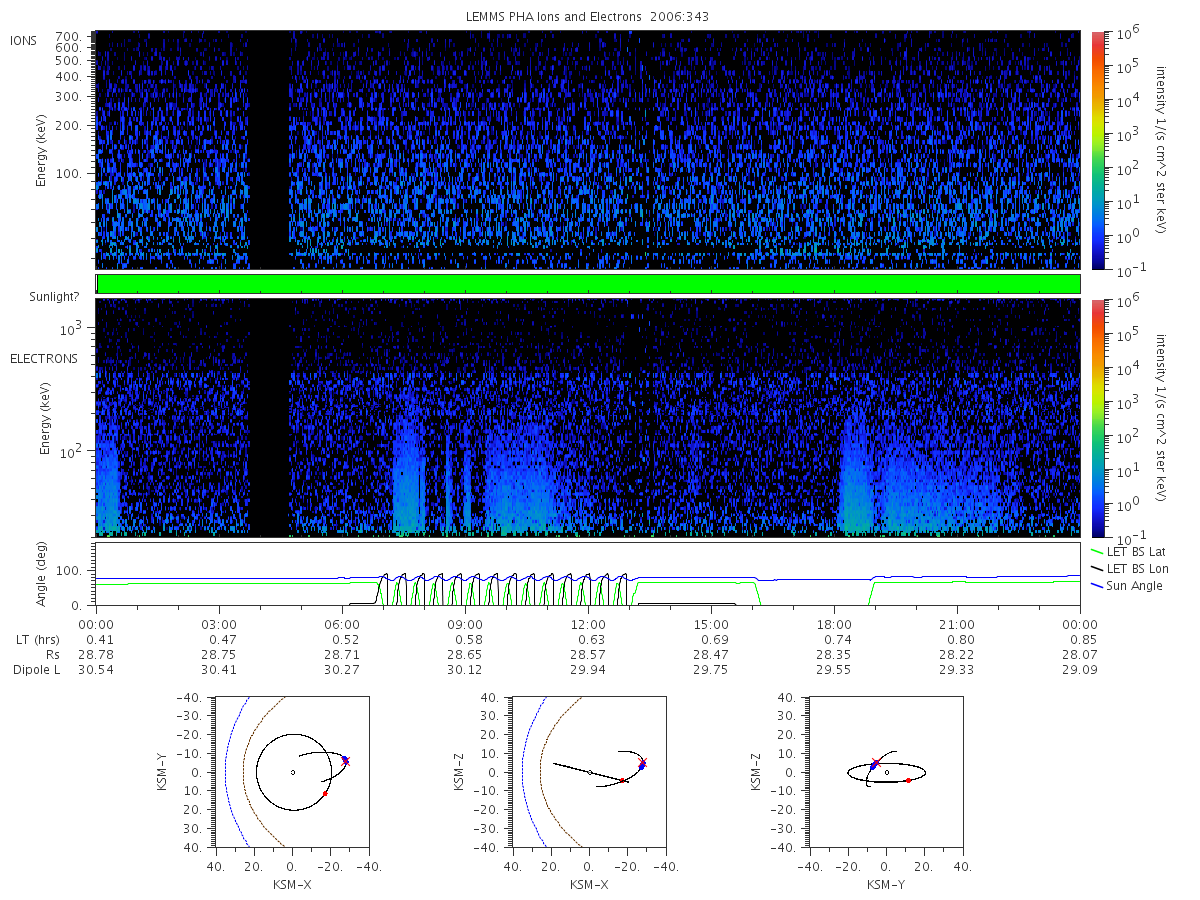
Task: Click the Dipole L value 30.12
Action: (465, 670)
